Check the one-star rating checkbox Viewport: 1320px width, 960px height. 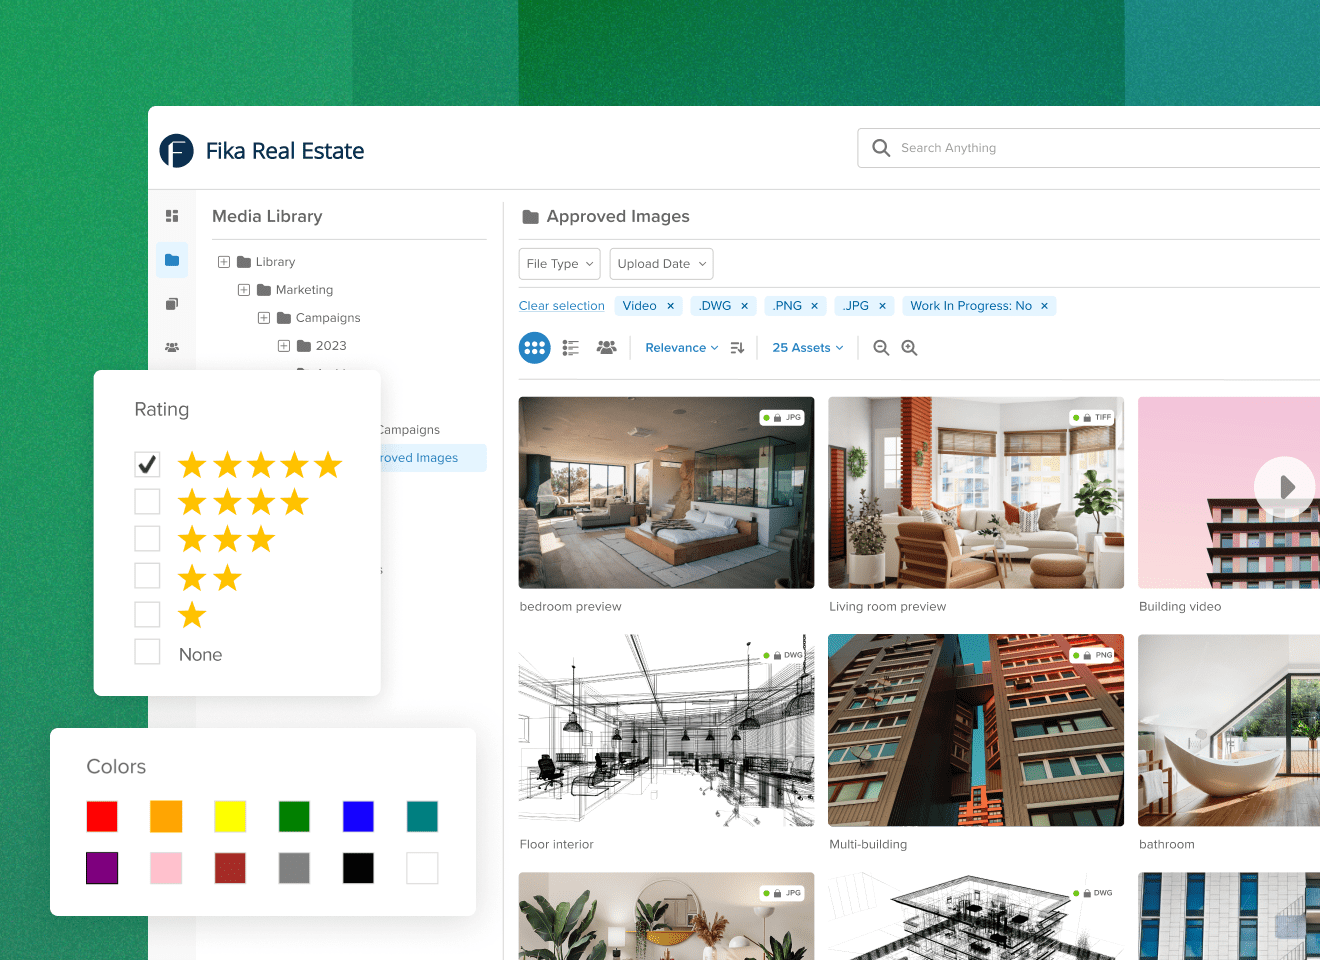coord(147,614)
